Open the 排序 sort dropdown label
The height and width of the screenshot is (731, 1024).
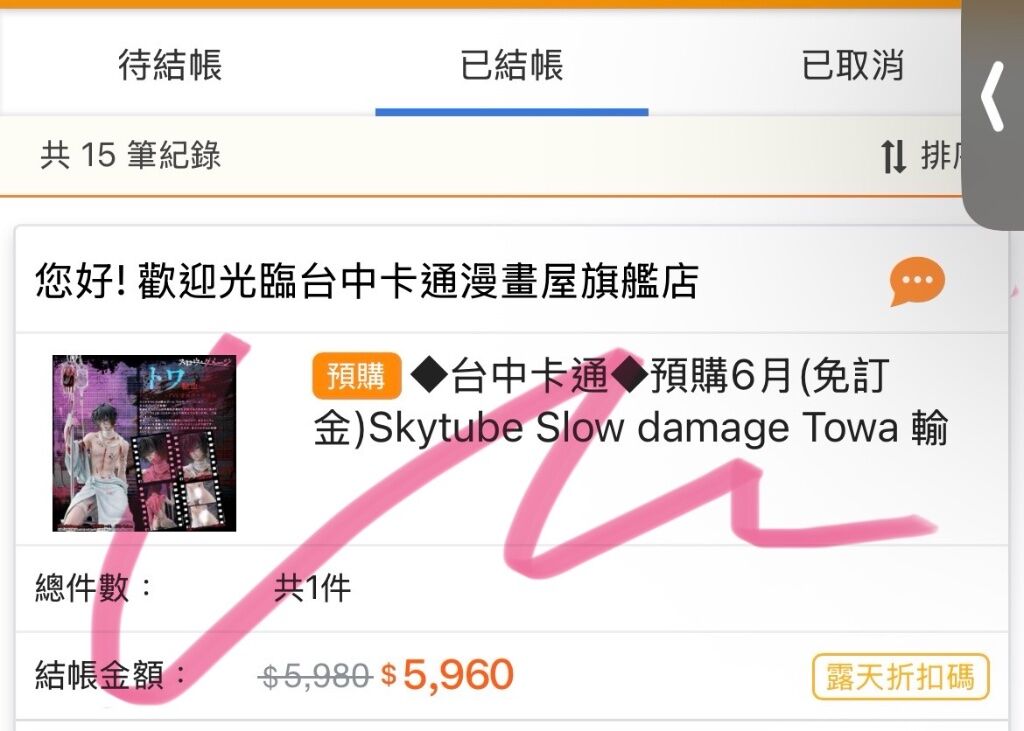click(x=940, y=157)
